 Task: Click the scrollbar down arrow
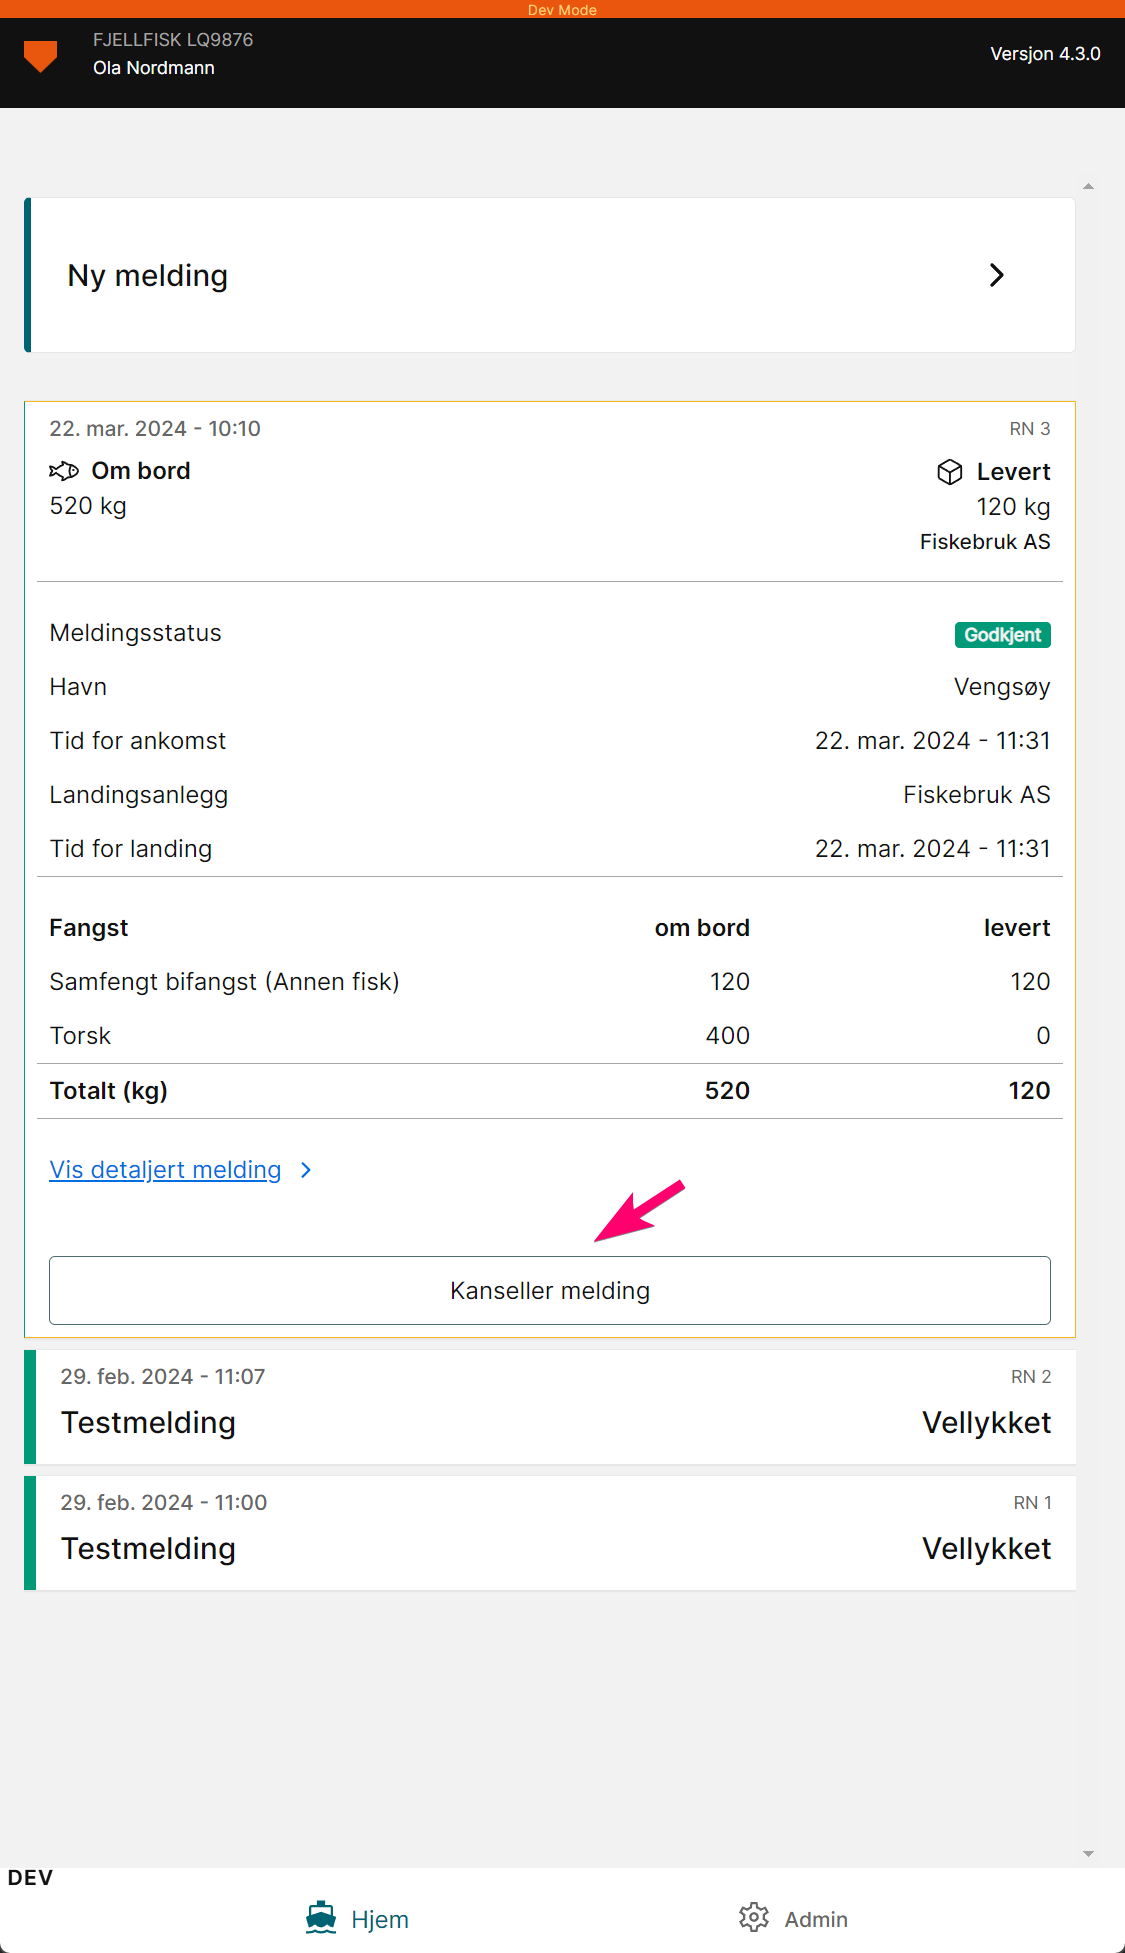tap(1088, 1854)
